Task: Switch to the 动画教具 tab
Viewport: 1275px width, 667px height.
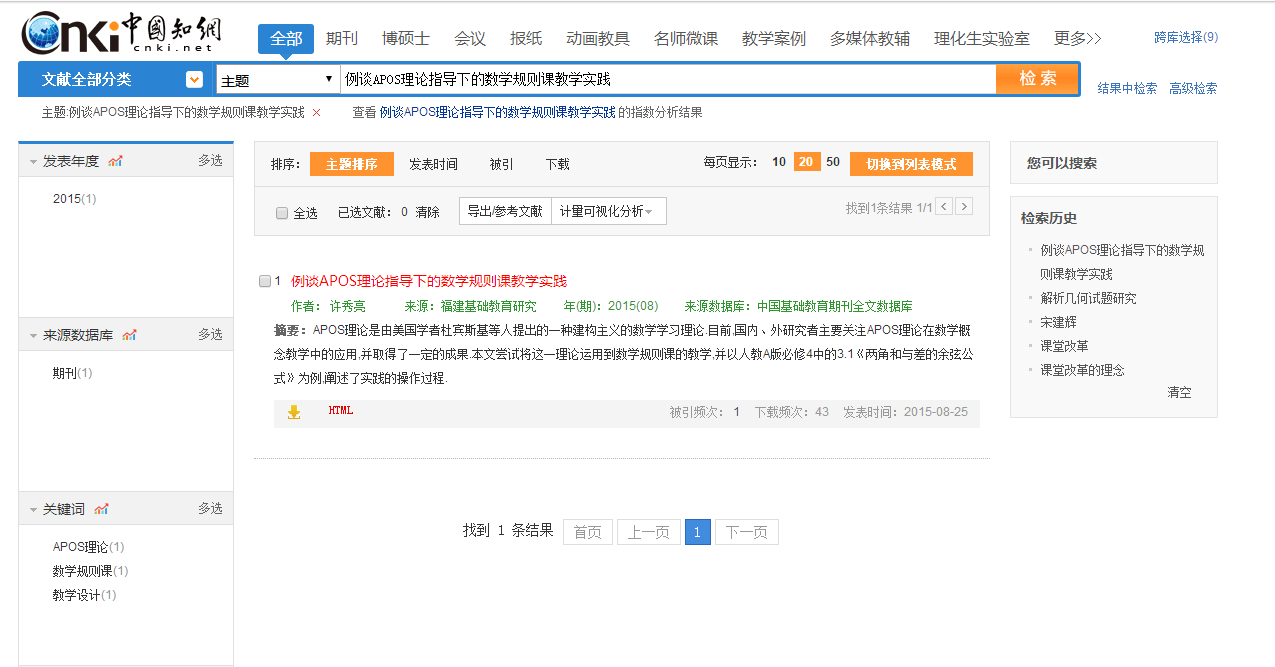Action: pyautogui.click(x=598, y=38)
